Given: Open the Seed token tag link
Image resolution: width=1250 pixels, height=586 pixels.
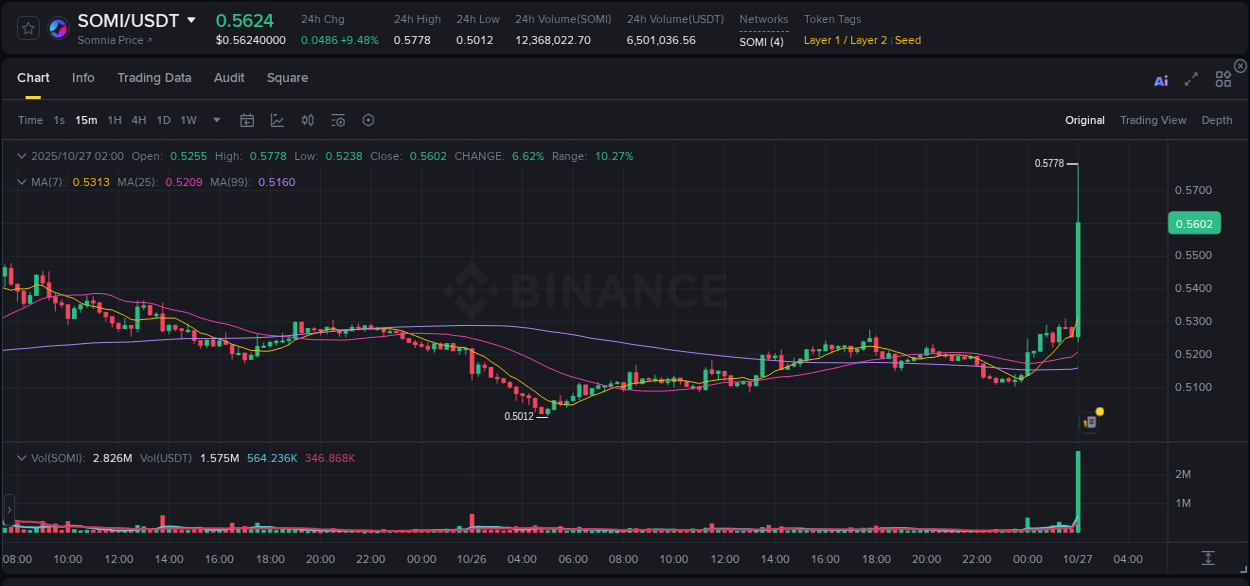Looking at the screenshot, I should pyautogui.click(x=908, y=40).
